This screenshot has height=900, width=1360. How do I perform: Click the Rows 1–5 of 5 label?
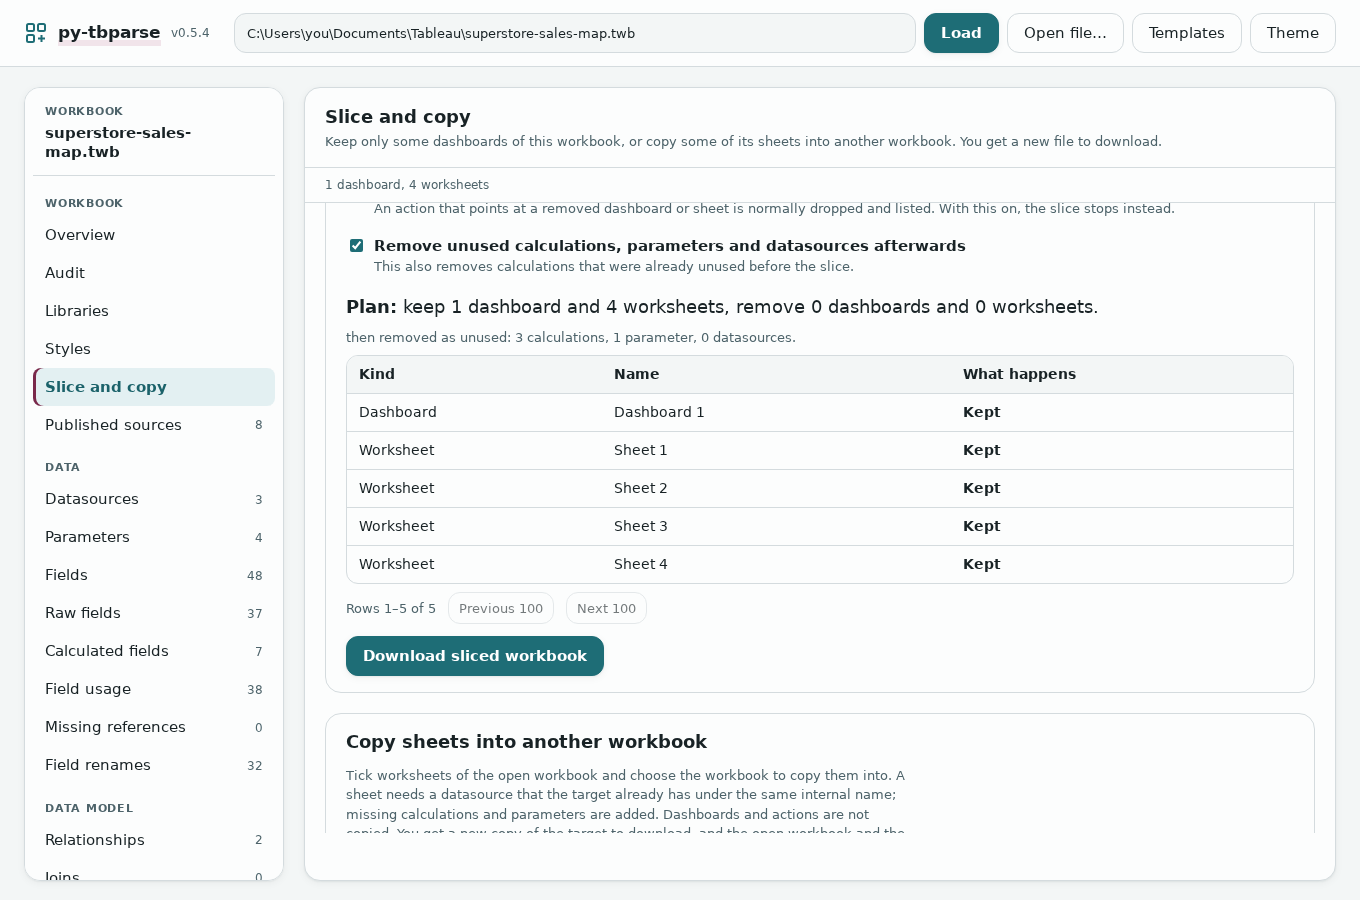point(391,608)
